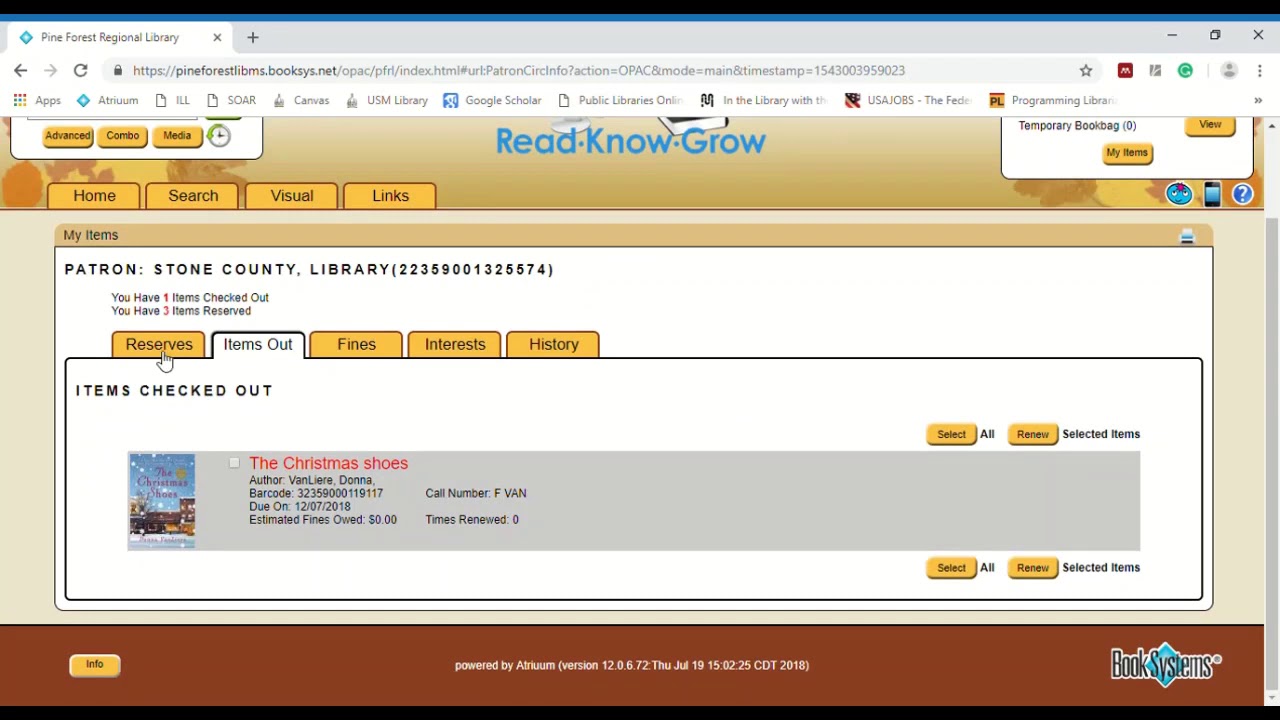
Task: Open the USM Library bookmark
Action: coord(386,100)
